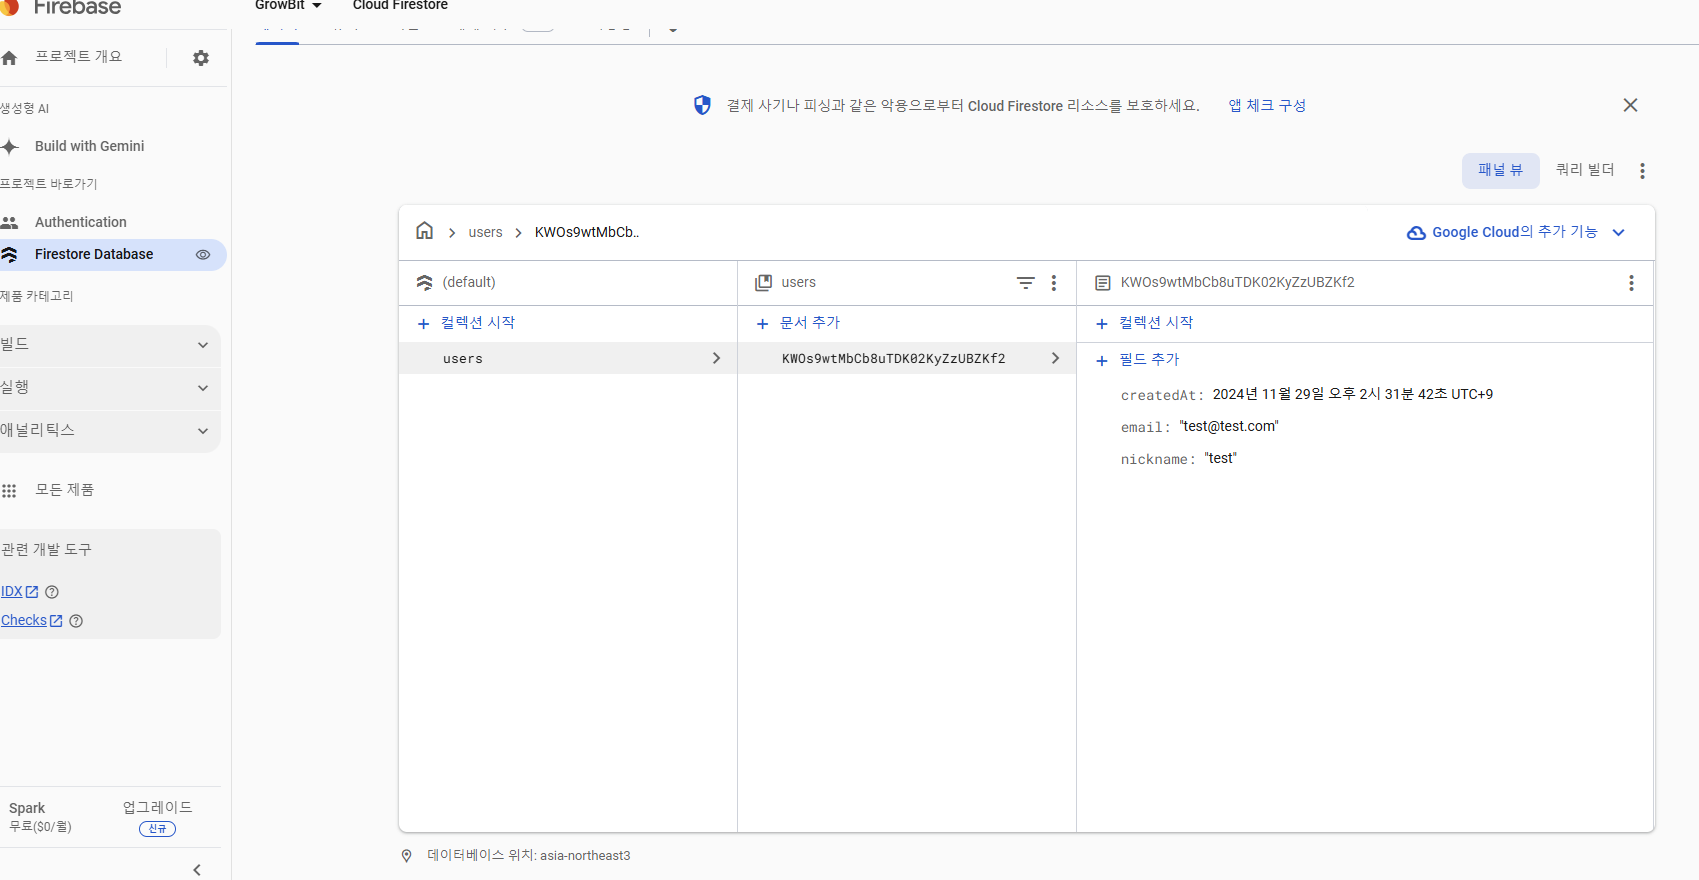
Task: Click the document icon beside the document ID header
Action: [1102, 283]
